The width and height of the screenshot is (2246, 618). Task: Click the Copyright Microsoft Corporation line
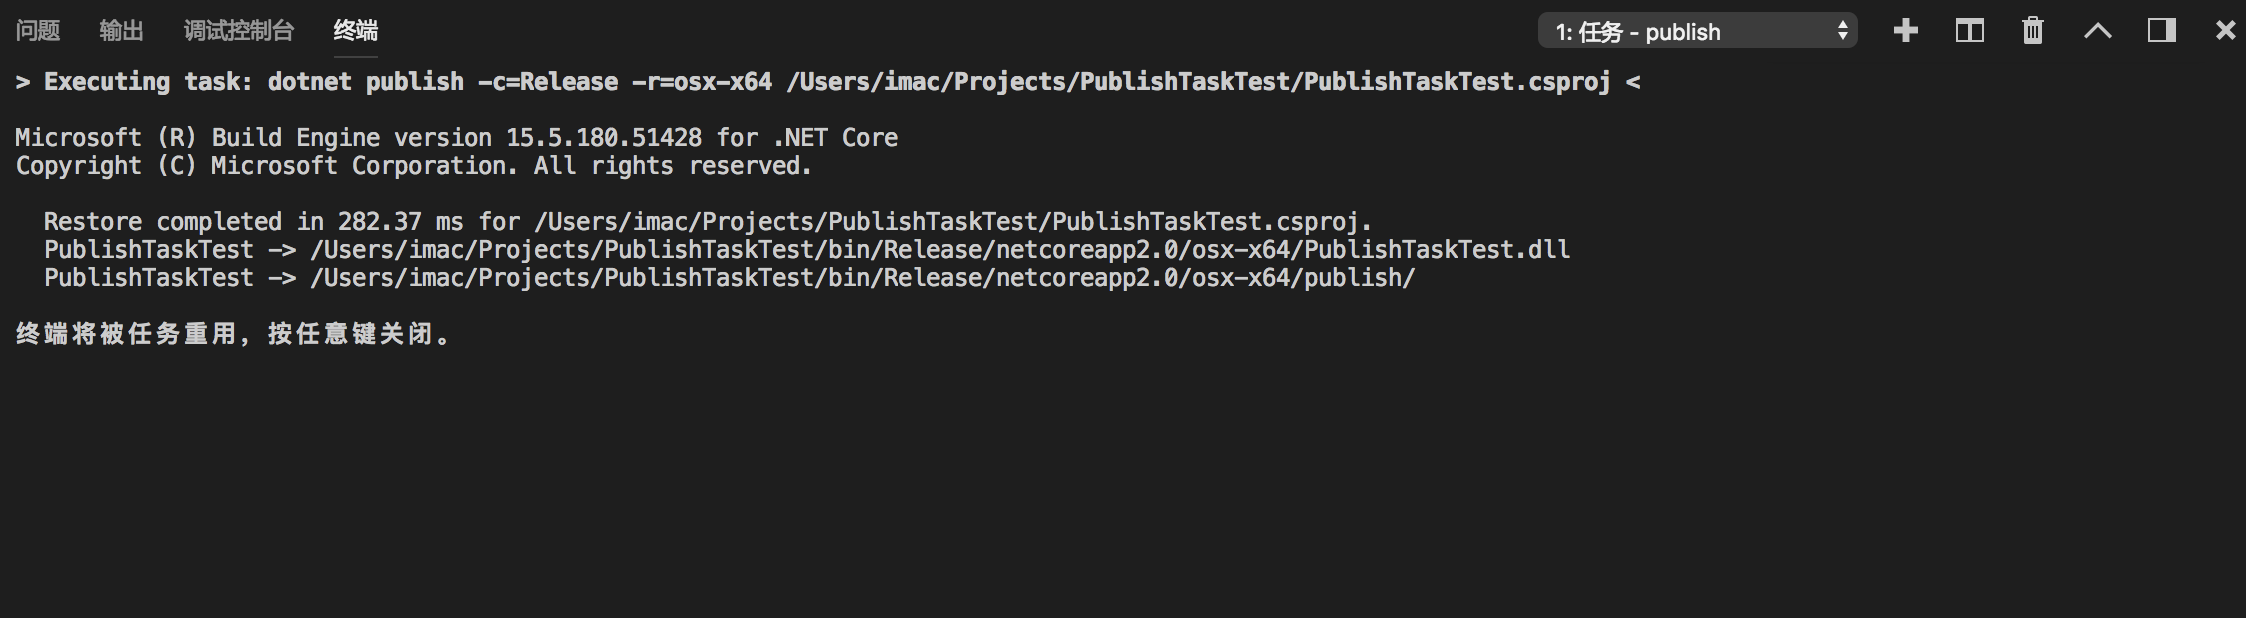click(x=413, y=166)
